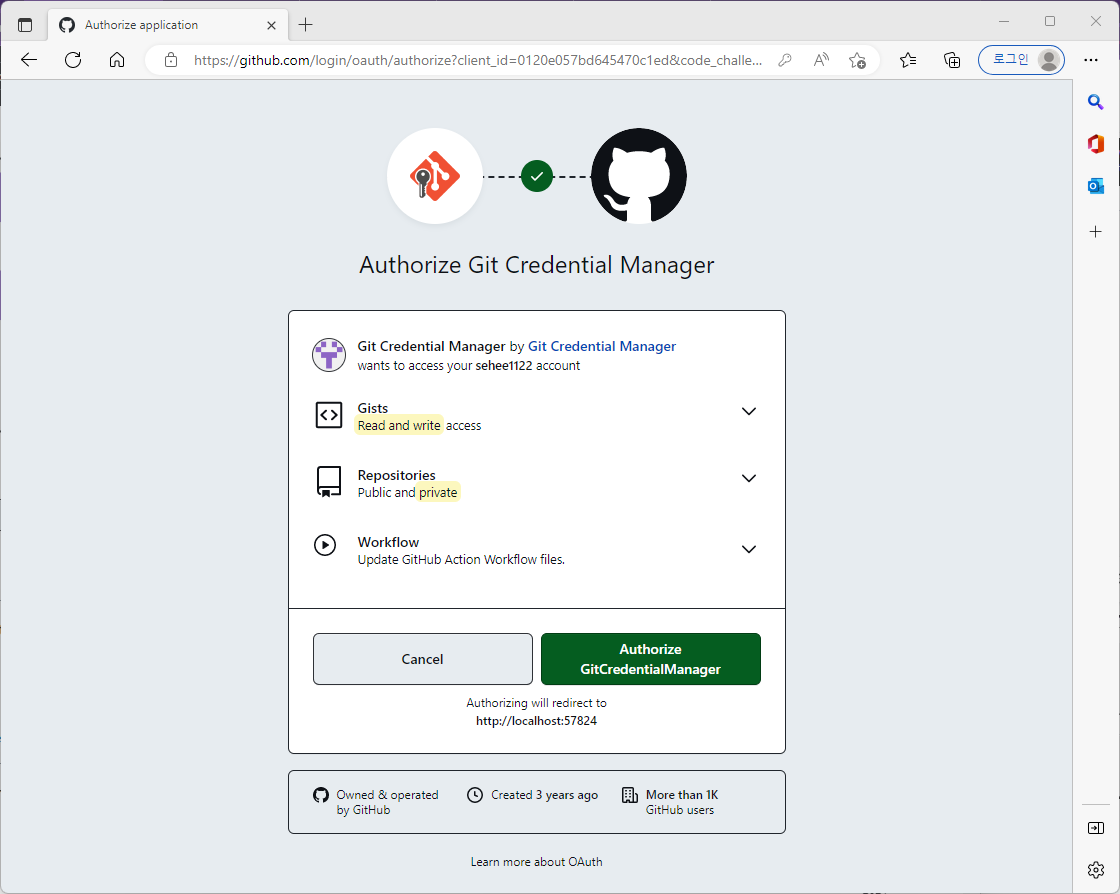Screen dimensions: 1120x894
Task: Select the Authorize application tab
Action: pyautogui.click(x=169, y=25)
